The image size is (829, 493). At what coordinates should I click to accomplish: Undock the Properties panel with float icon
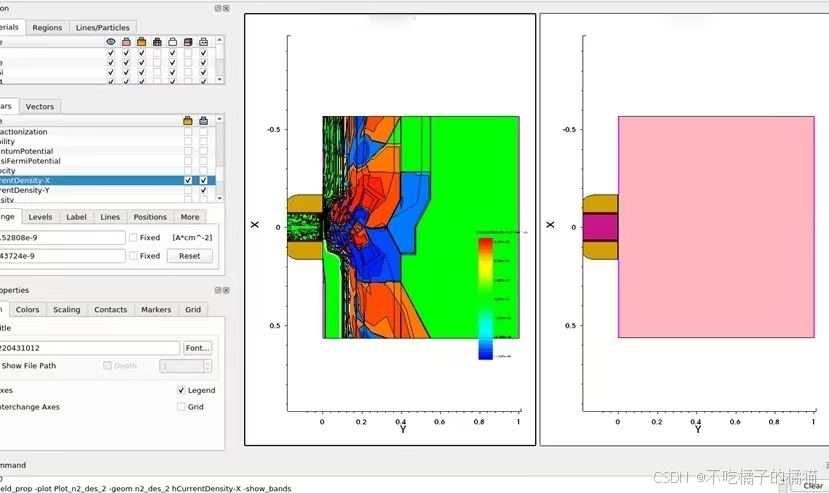pyautogui.click(x=218, y=290)
